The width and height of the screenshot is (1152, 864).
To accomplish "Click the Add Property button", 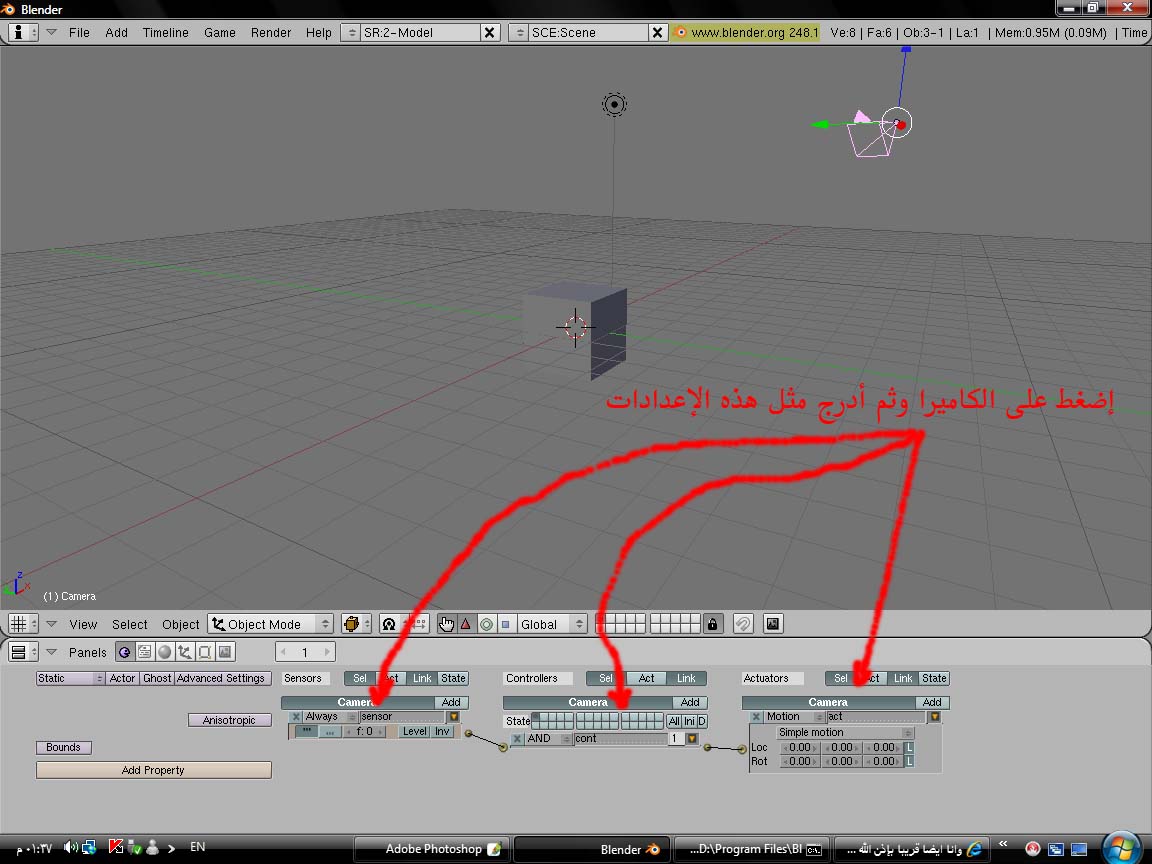I will tap(154, 770).
